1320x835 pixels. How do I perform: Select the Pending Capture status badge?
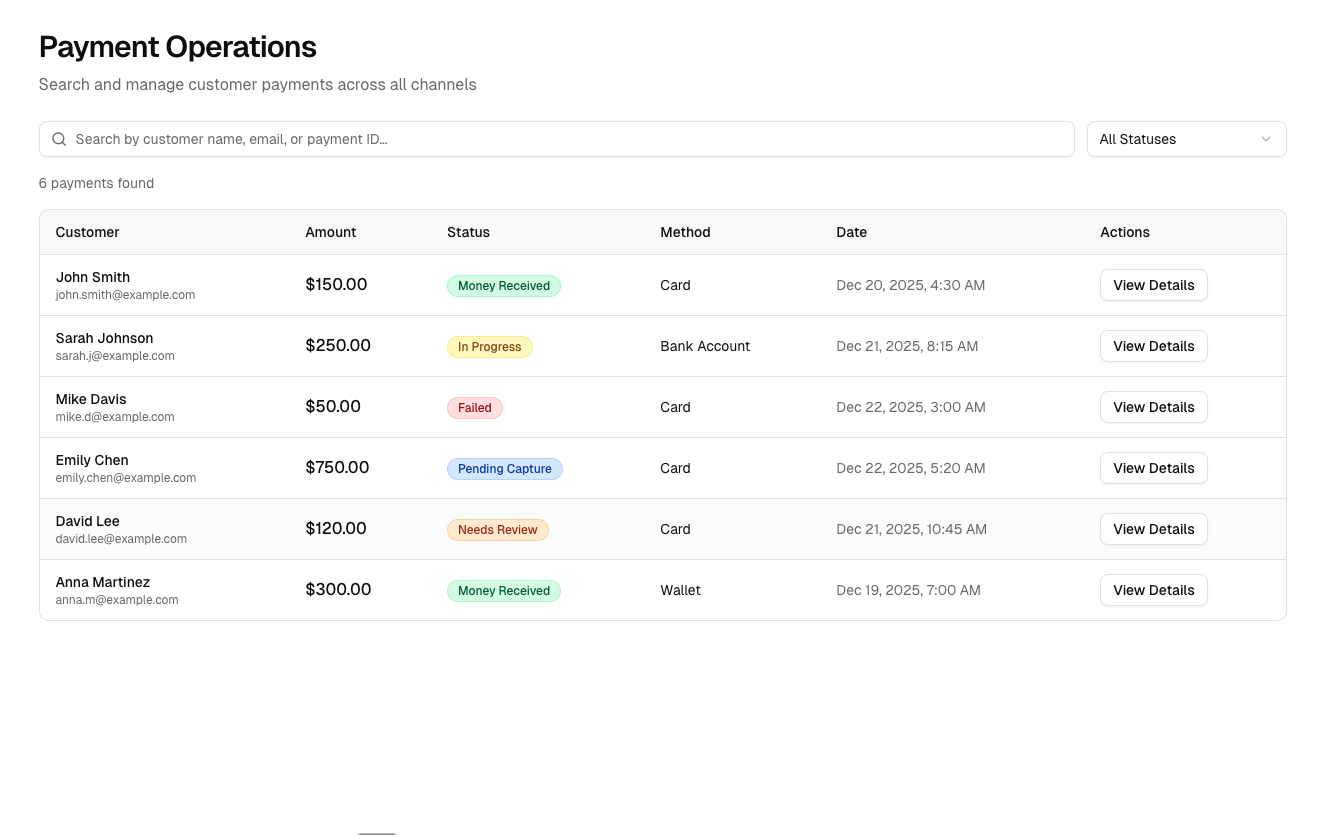pyautogui.click(x=504, y=469)
